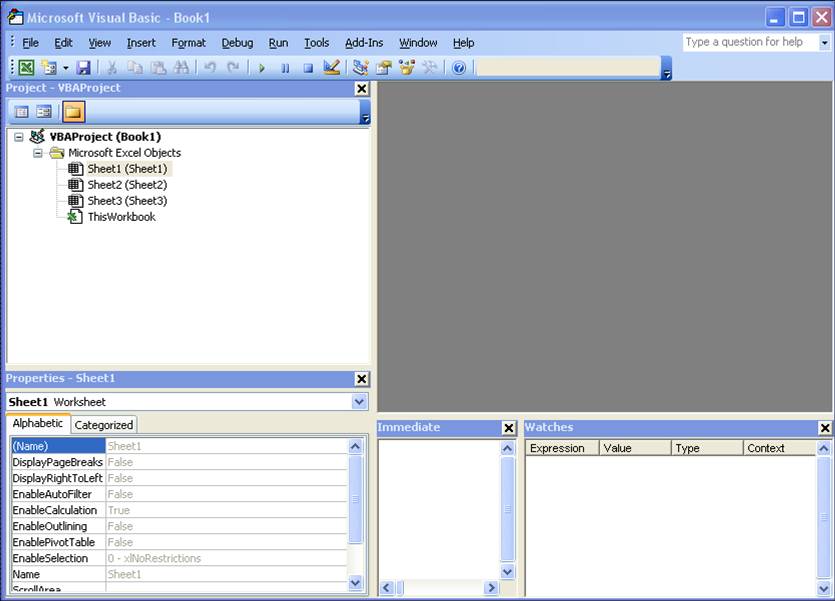Open the File menu
The width and height of the screenshot is (835, 601).
(x=30, y=43)
